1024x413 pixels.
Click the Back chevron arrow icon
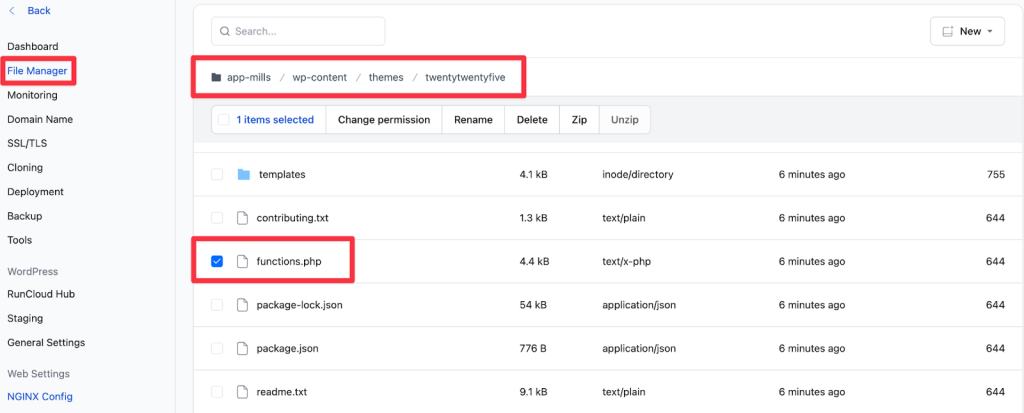coord(12,11)
